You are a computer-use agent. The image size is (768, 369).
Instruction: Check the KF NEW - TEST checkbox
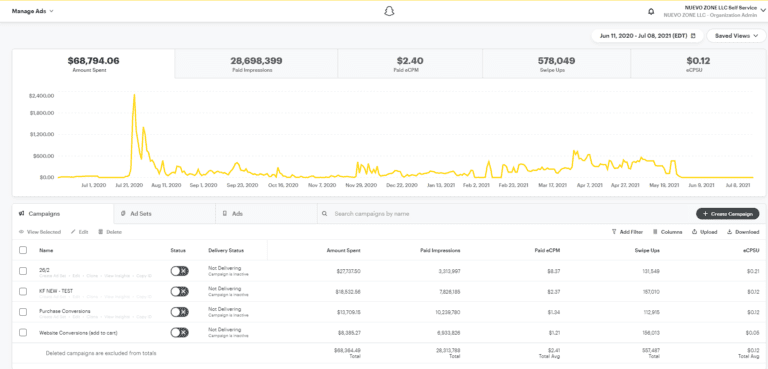click(23, 291)
